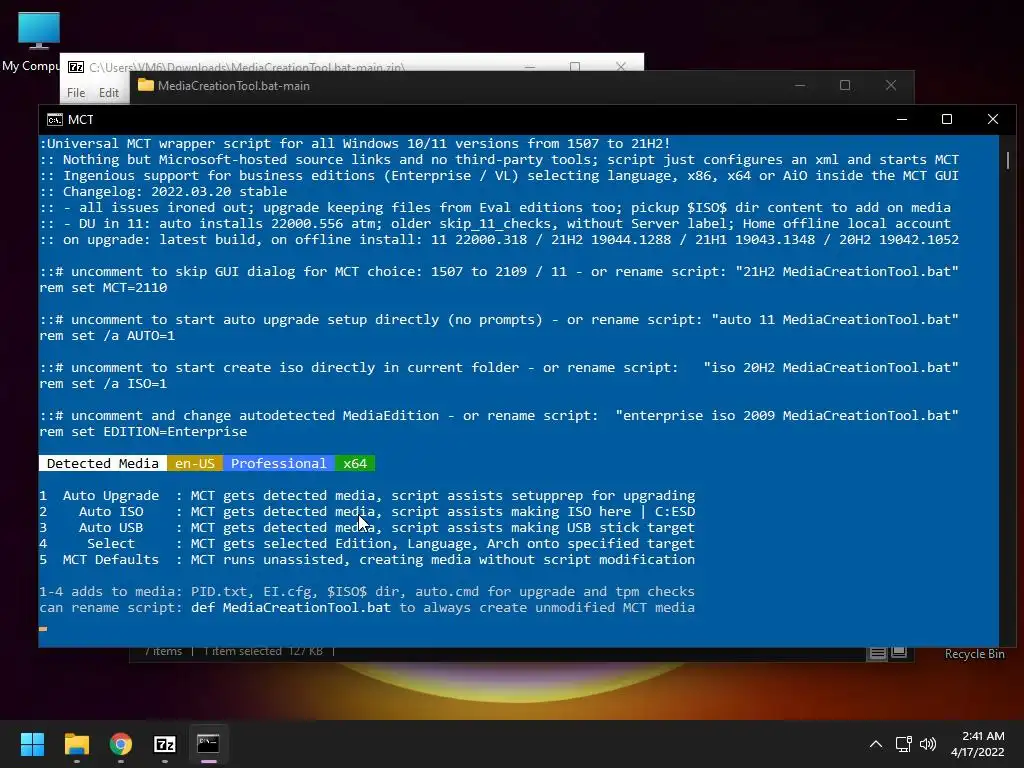Maximize the MediaCreationTool.bat-main Explorer window

tap(844, 85)
